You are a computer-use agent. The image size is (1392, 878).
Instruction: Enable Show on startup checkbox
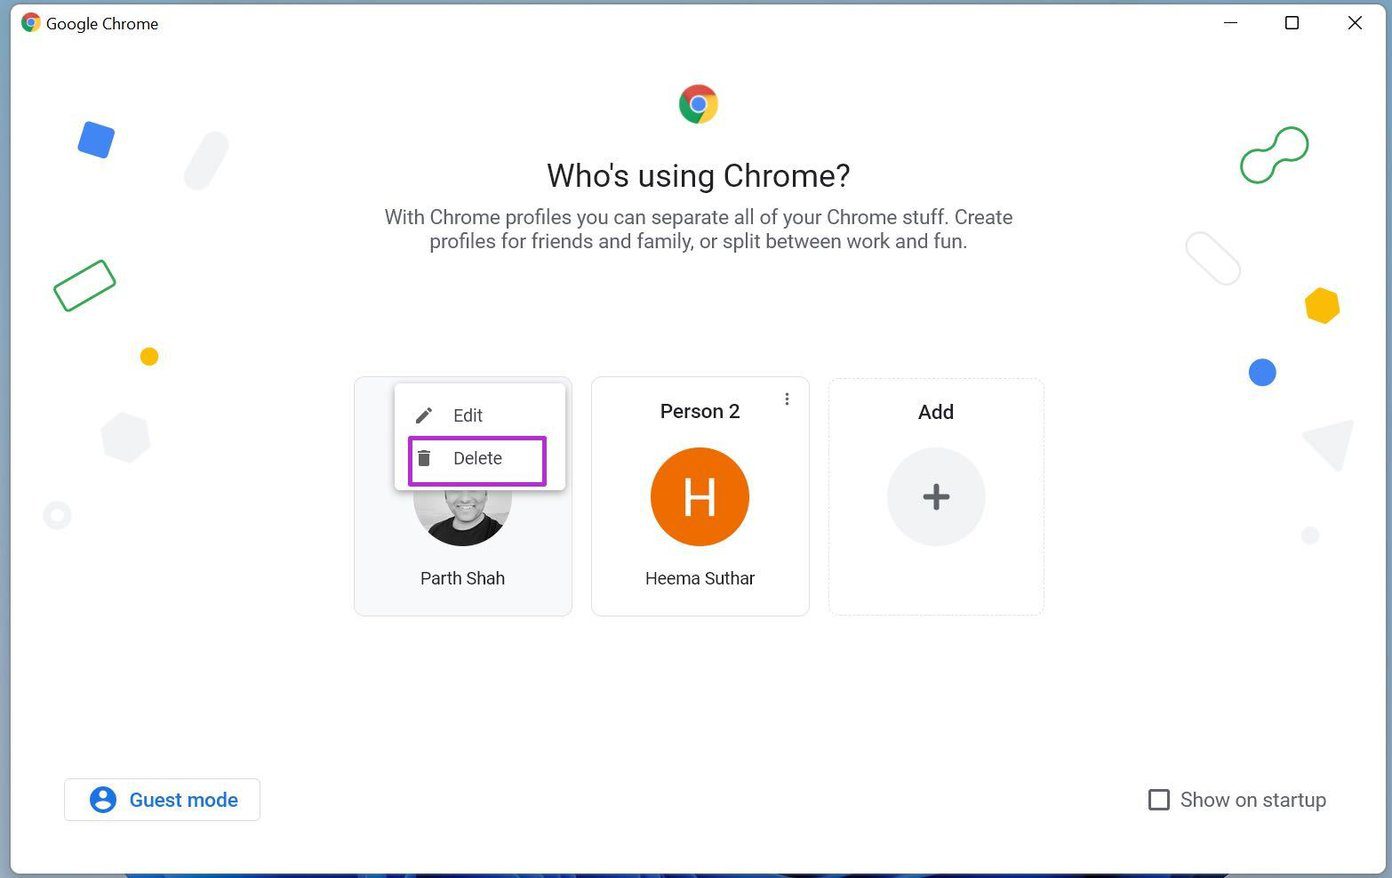(1159, 800)
